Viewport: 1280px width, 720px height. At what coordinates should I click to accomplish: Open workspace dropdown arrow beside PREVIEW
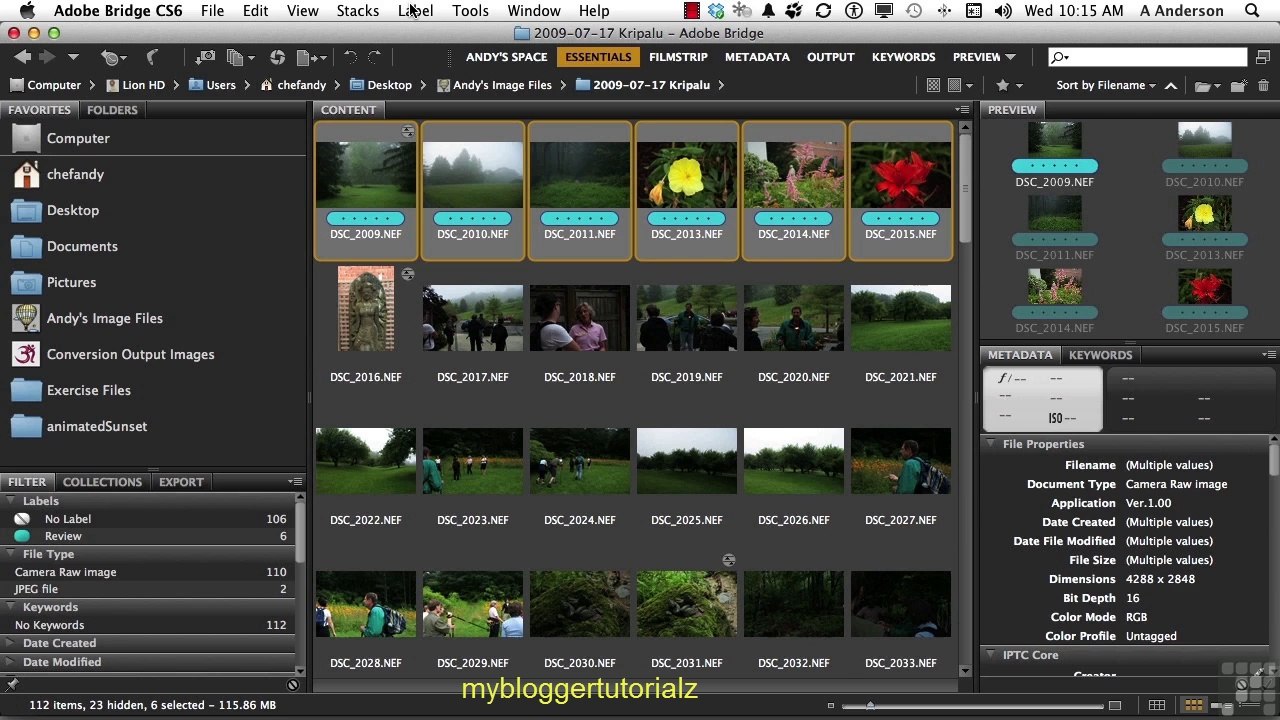click(x=1011, y=57)
